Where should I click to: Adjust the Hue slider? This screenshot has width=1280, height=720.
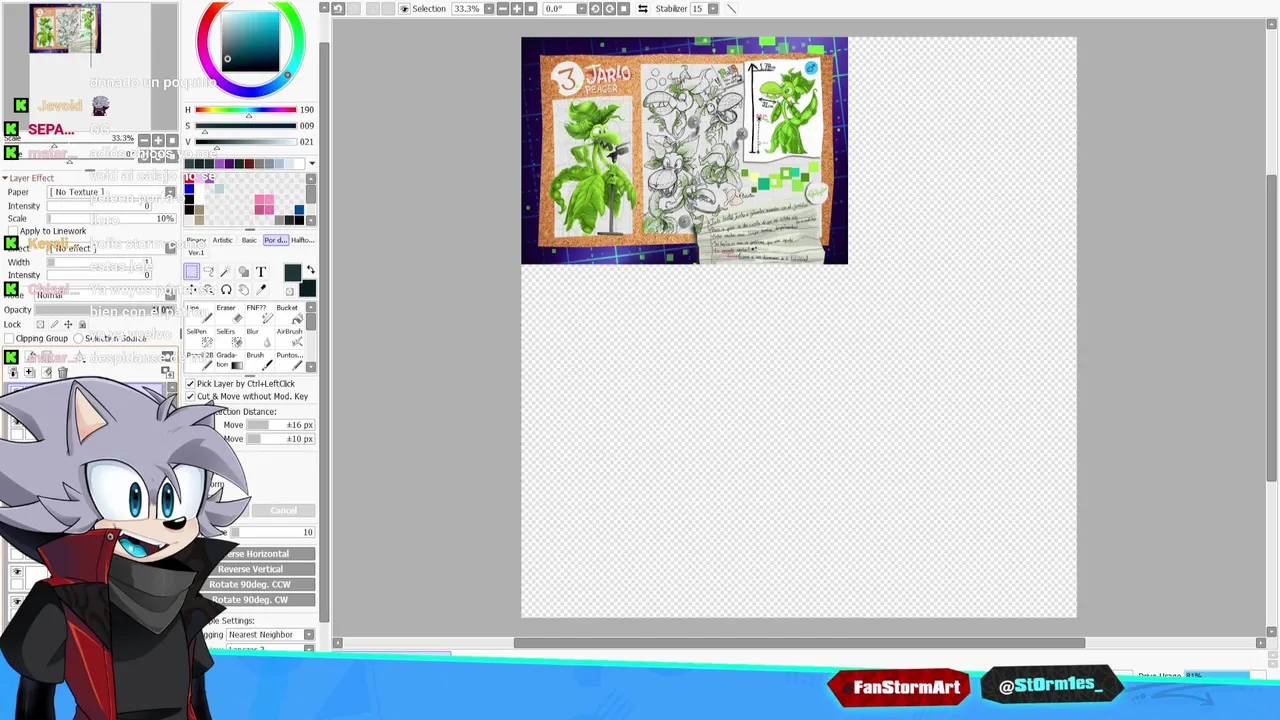245,110
